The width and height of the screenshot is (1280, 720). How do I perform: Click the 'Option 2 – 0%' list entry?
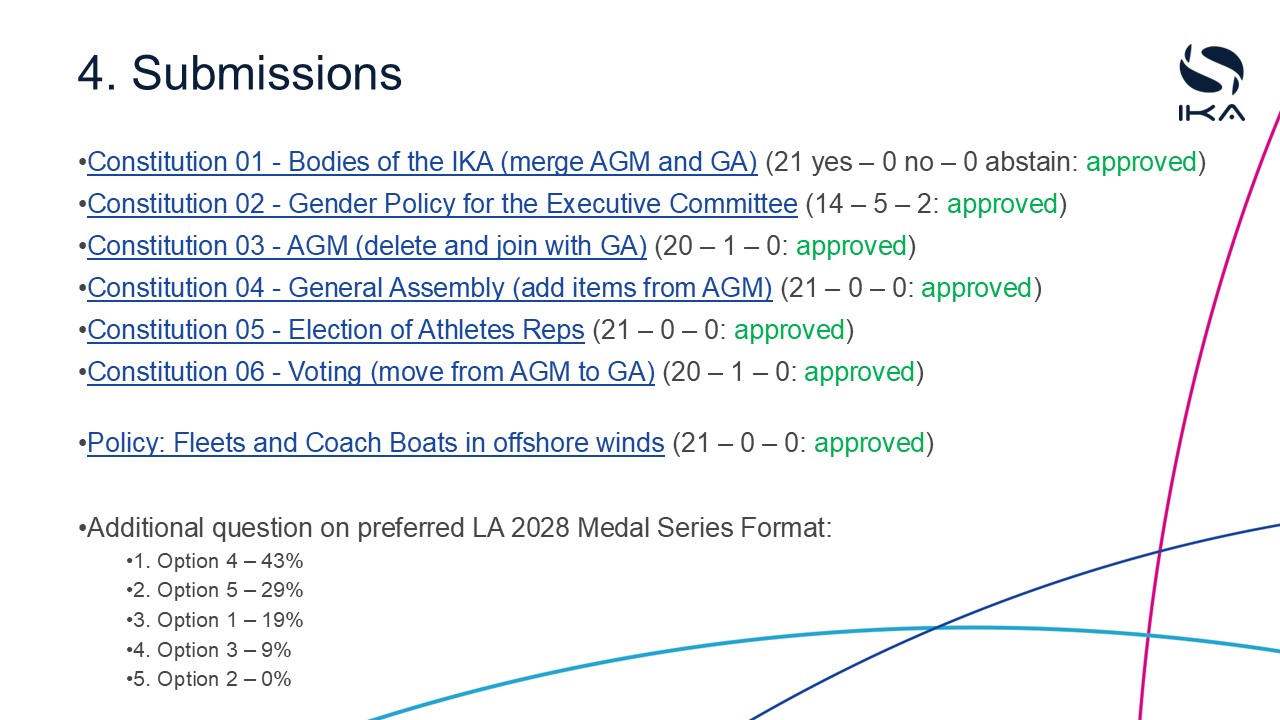[212, 679]
